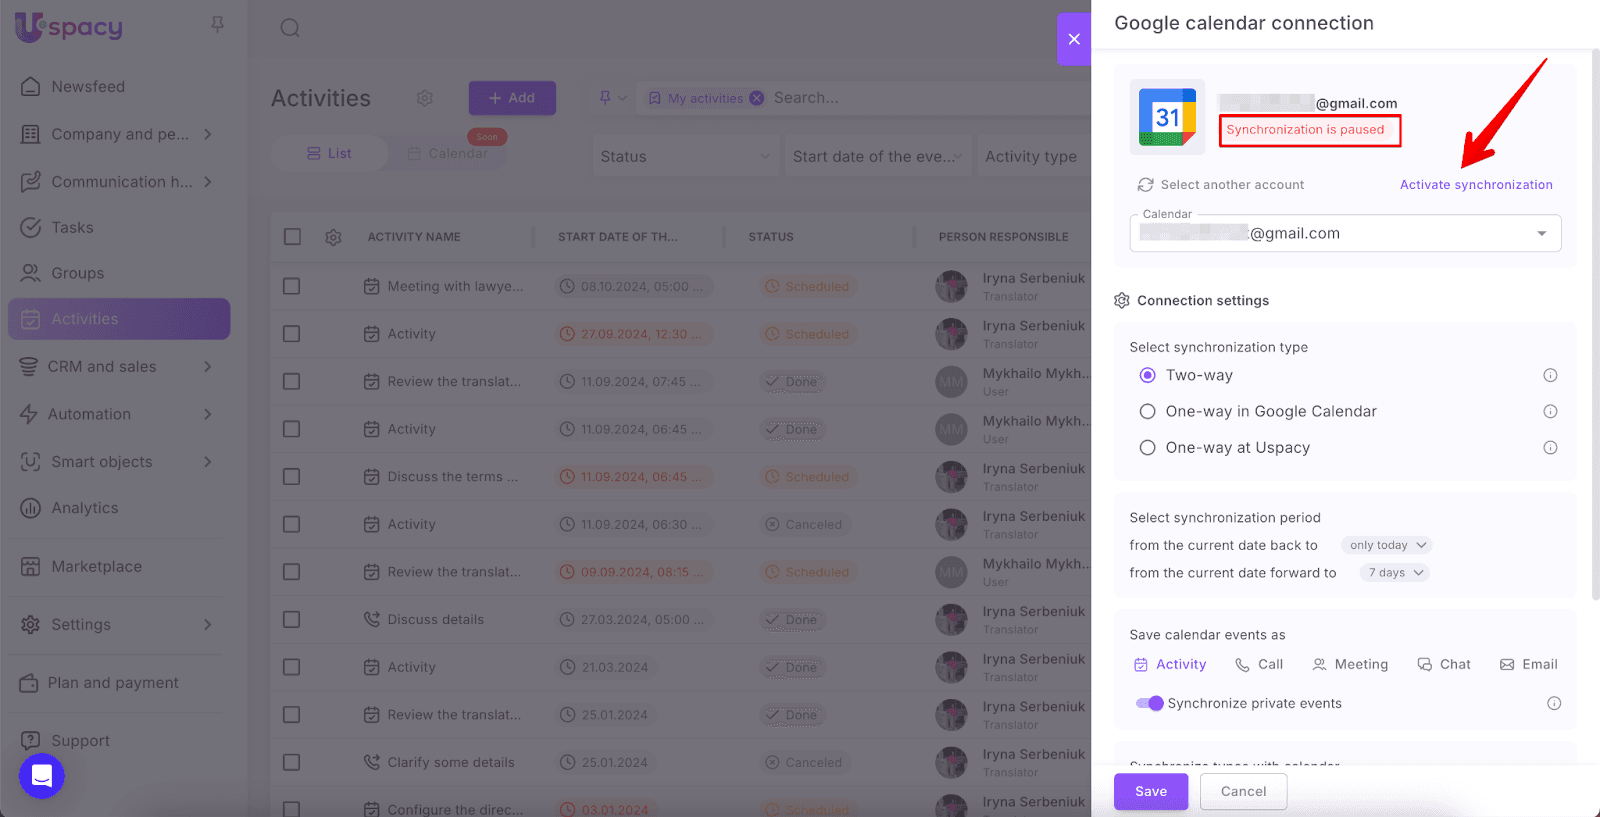Select Meeting as calendar event type
This screenshot has width=1600, height=817.
click(x=1350, y=664)
